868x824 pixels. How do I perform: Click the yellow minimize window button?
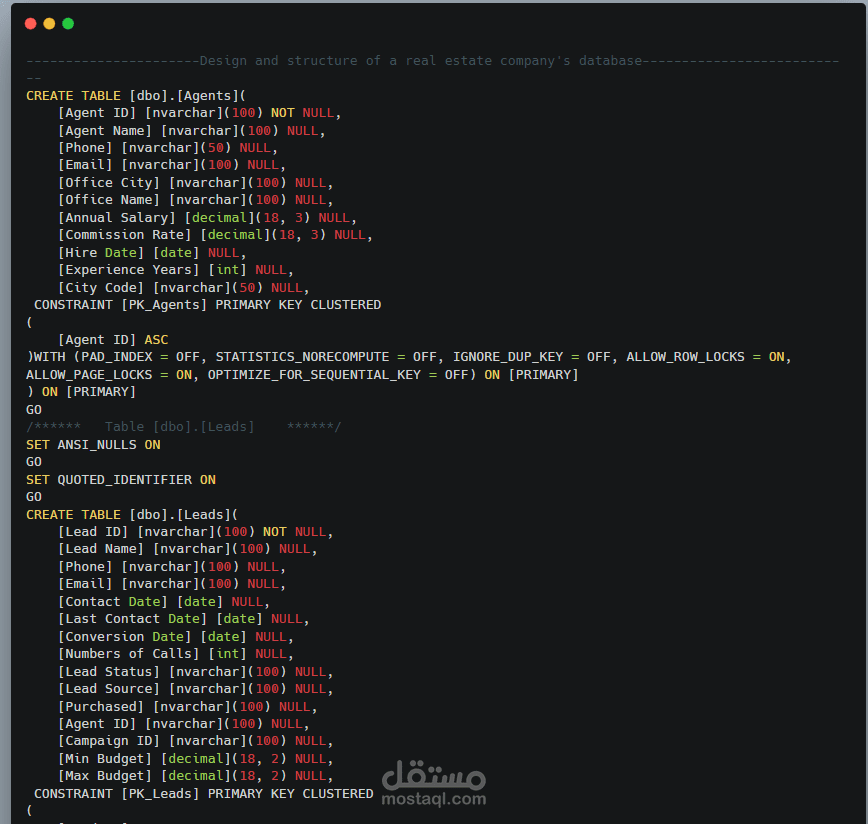coord(49,23)
